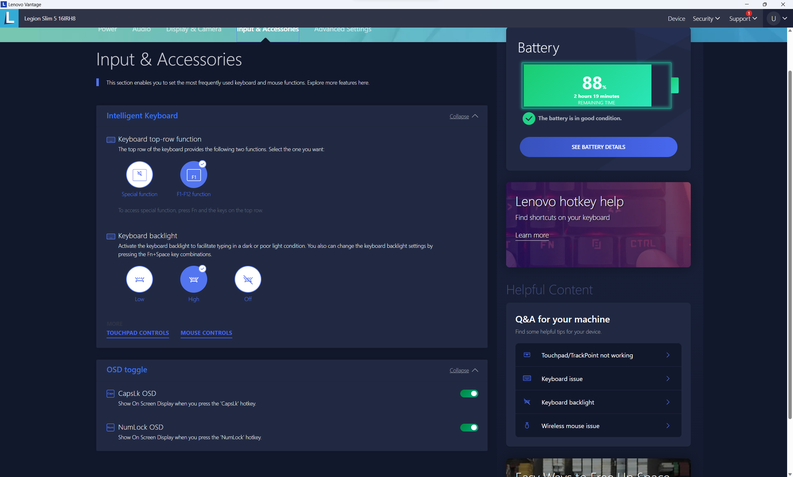Collapse the OSD toggle section
The height and width of the screenshot is (477, 793).
pos(463,370)
